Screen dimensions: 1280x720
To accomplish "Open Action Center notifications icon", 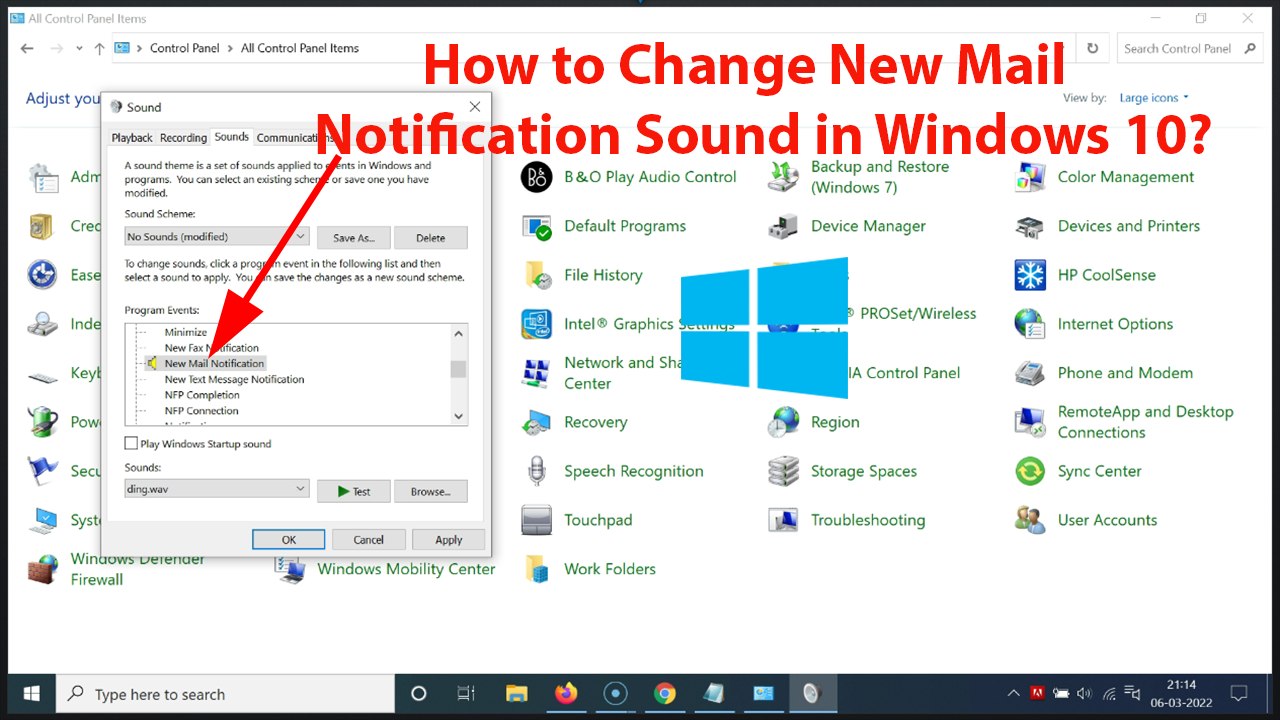I will pos(1238,693).
